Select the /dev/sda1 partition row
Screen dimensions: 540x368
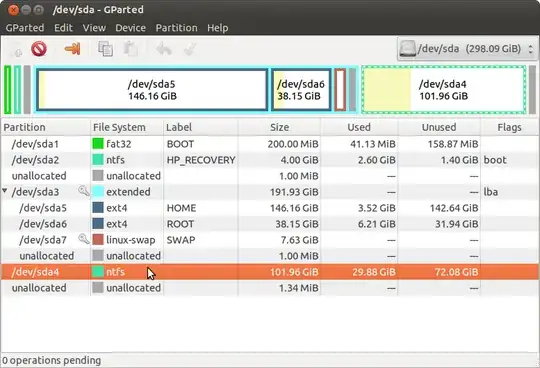tap(270, 144)
